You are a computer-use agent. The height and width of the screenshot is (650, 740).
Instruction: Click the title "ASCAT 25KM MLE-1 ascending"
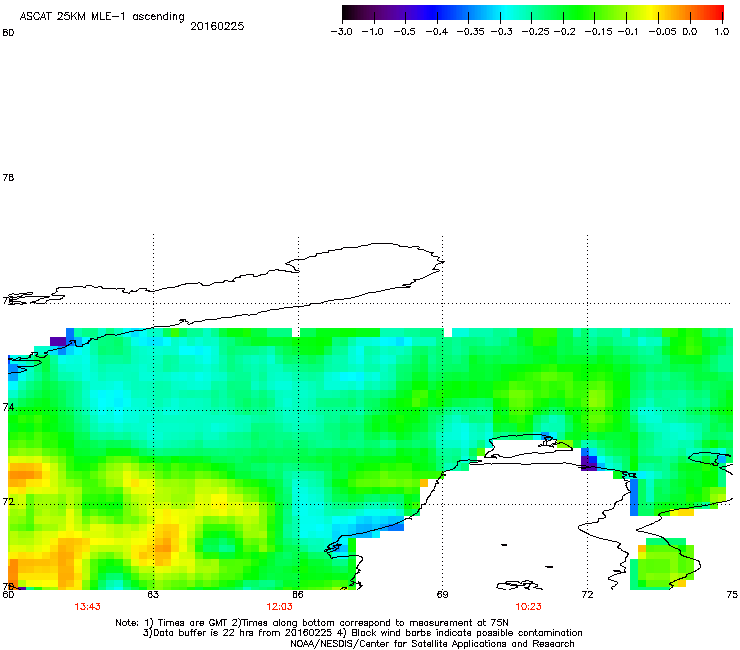102,17
